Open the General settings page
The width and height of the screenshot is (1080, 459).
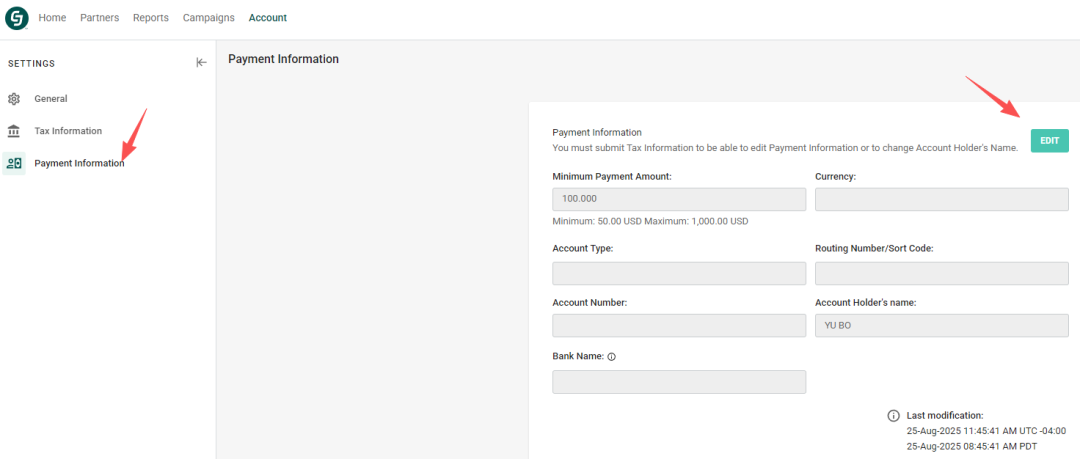click(x=51, y=99)
